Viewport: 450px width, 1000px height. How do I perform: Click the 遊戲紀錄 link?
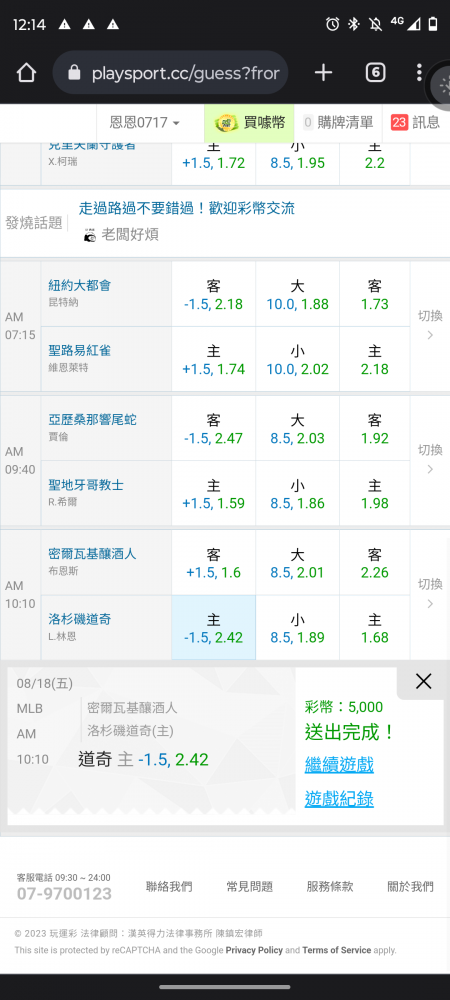pyautogui.click(x=339, y=799)
